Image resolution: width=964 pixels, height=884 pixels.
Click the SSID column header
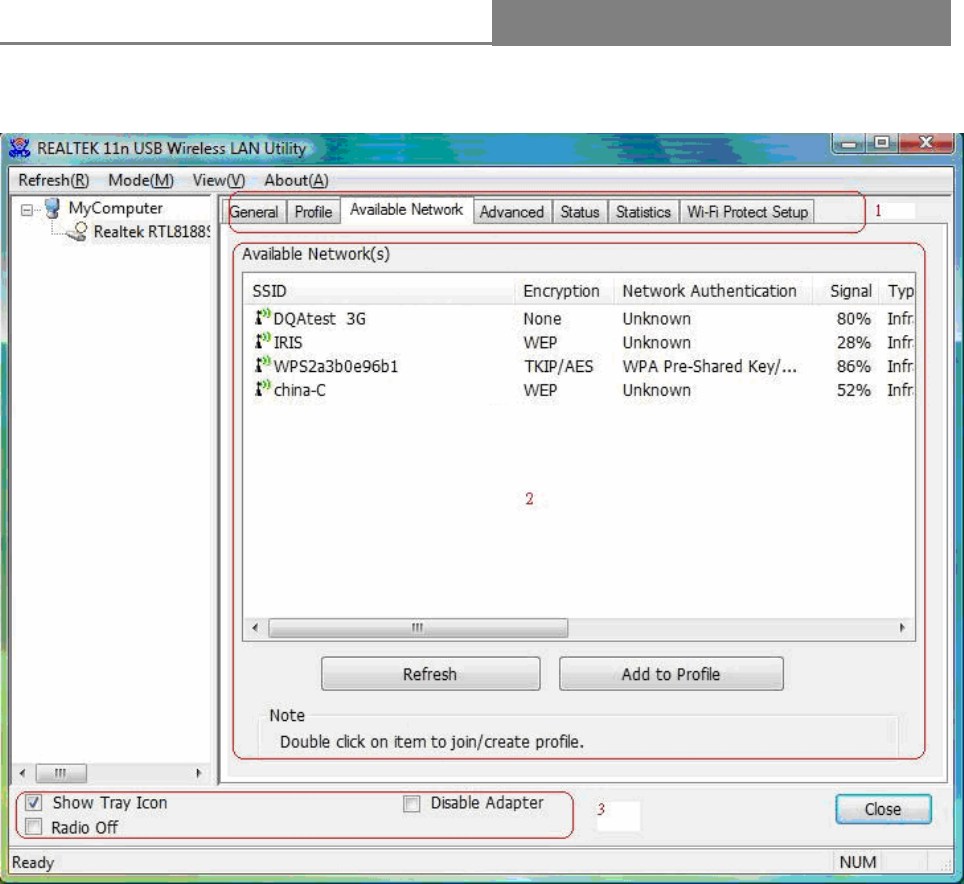(380, 291)
